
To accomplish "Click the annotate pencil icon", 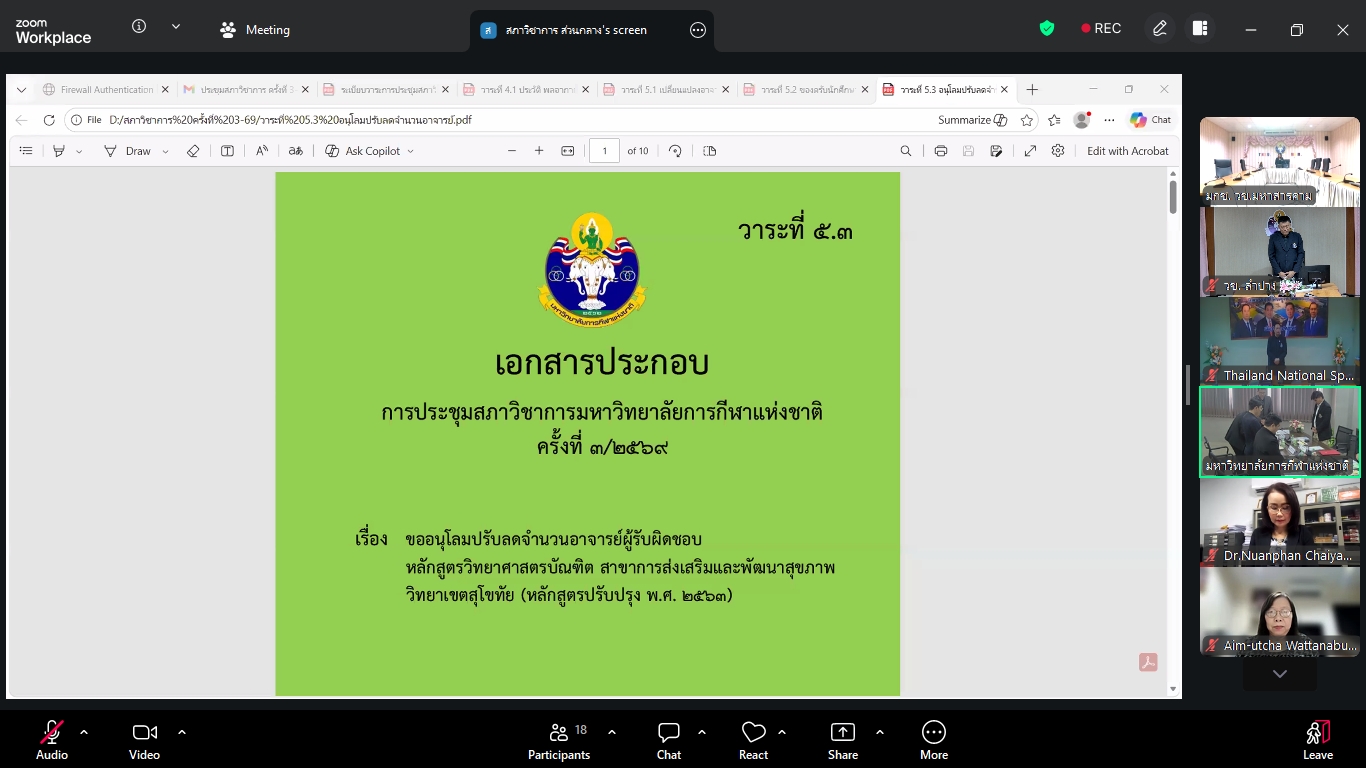I will (1160, 29).
